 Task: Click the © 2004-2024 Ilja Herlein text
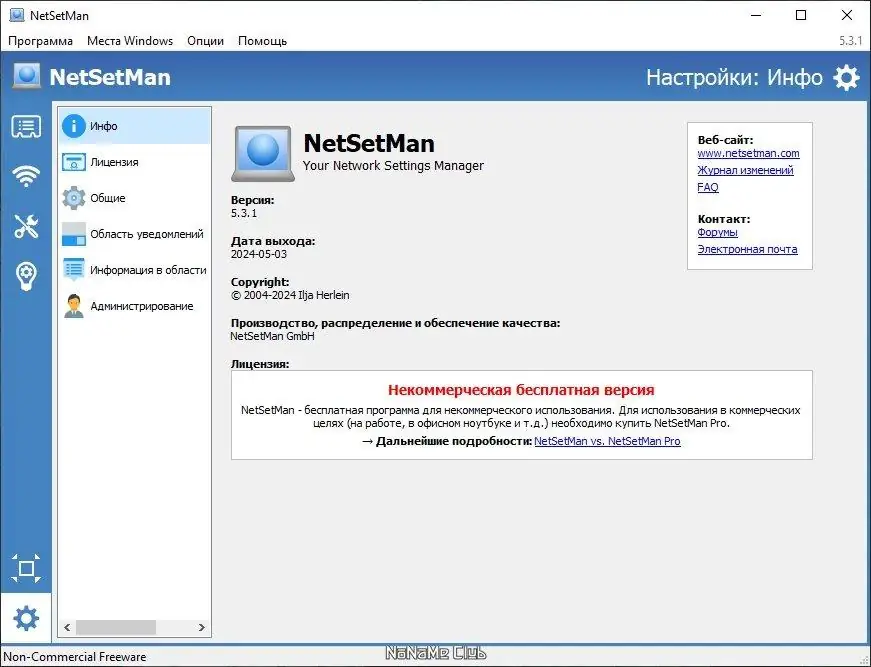click(x=290, y=295)
